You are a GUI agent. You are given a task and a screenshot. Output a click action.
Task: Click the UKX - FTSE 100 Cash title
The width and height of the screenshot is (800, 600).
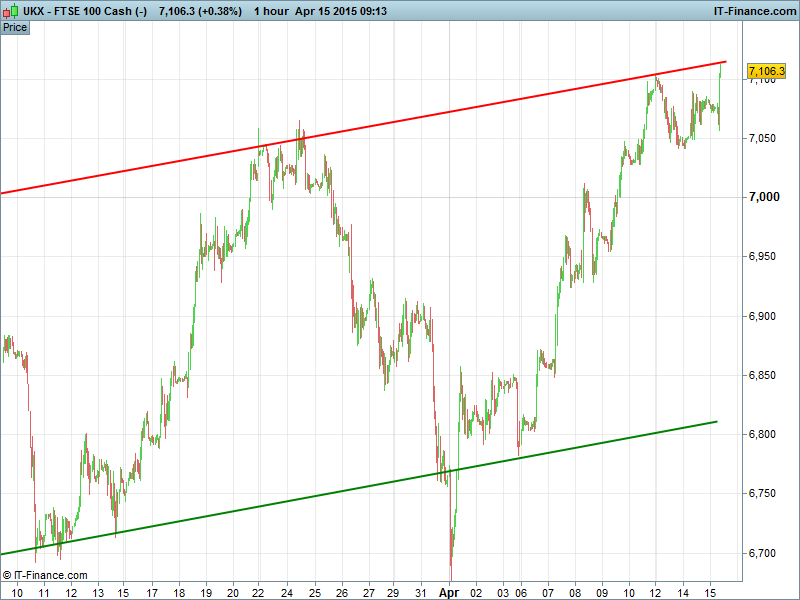click(x=84, y=10)
